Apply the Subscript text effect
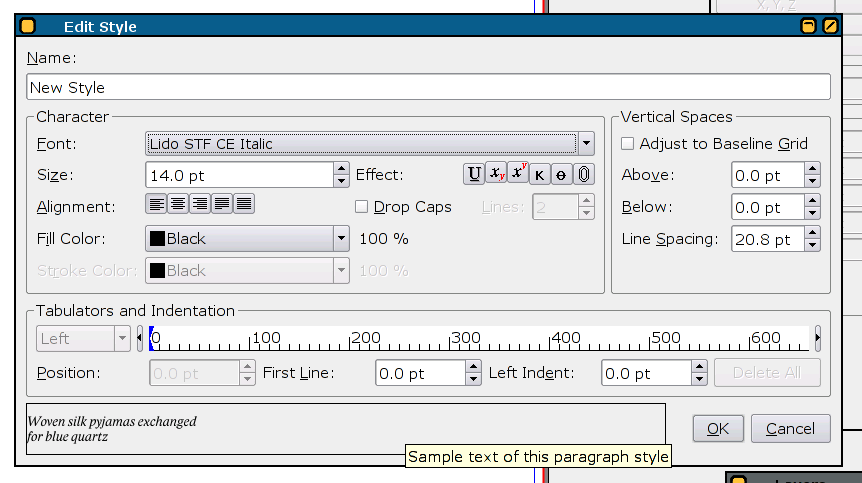 coord(496,174)
